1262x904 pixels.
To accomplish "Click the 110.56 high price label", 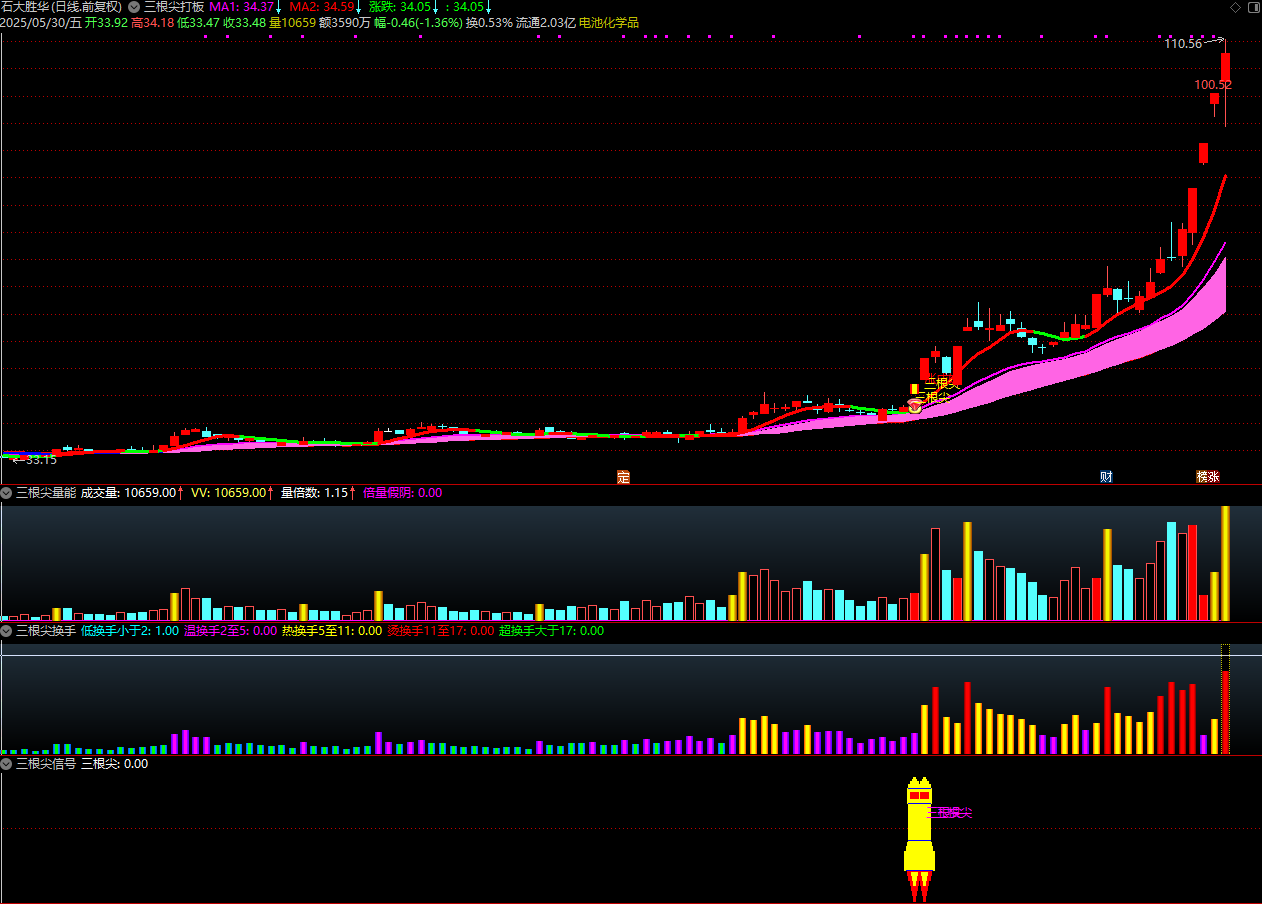I will coord(1183,44).
